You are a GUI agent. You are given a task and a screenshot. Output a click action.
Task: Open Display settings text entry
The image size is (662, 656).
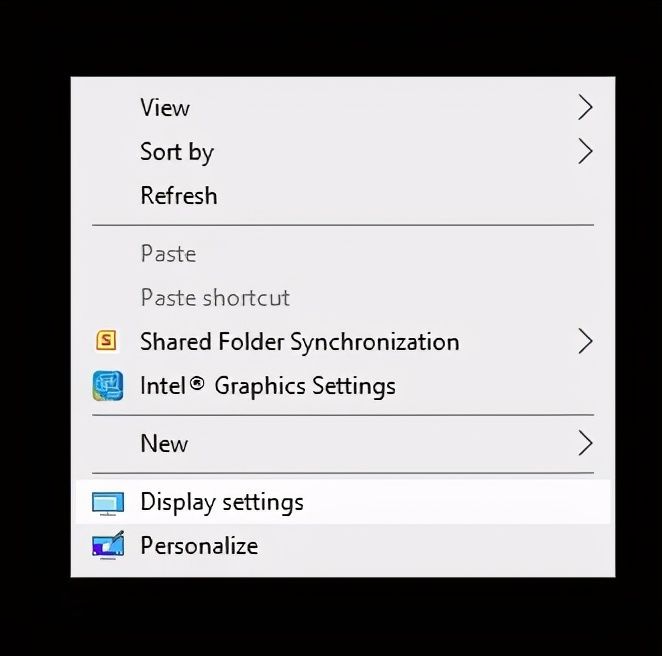222,502
